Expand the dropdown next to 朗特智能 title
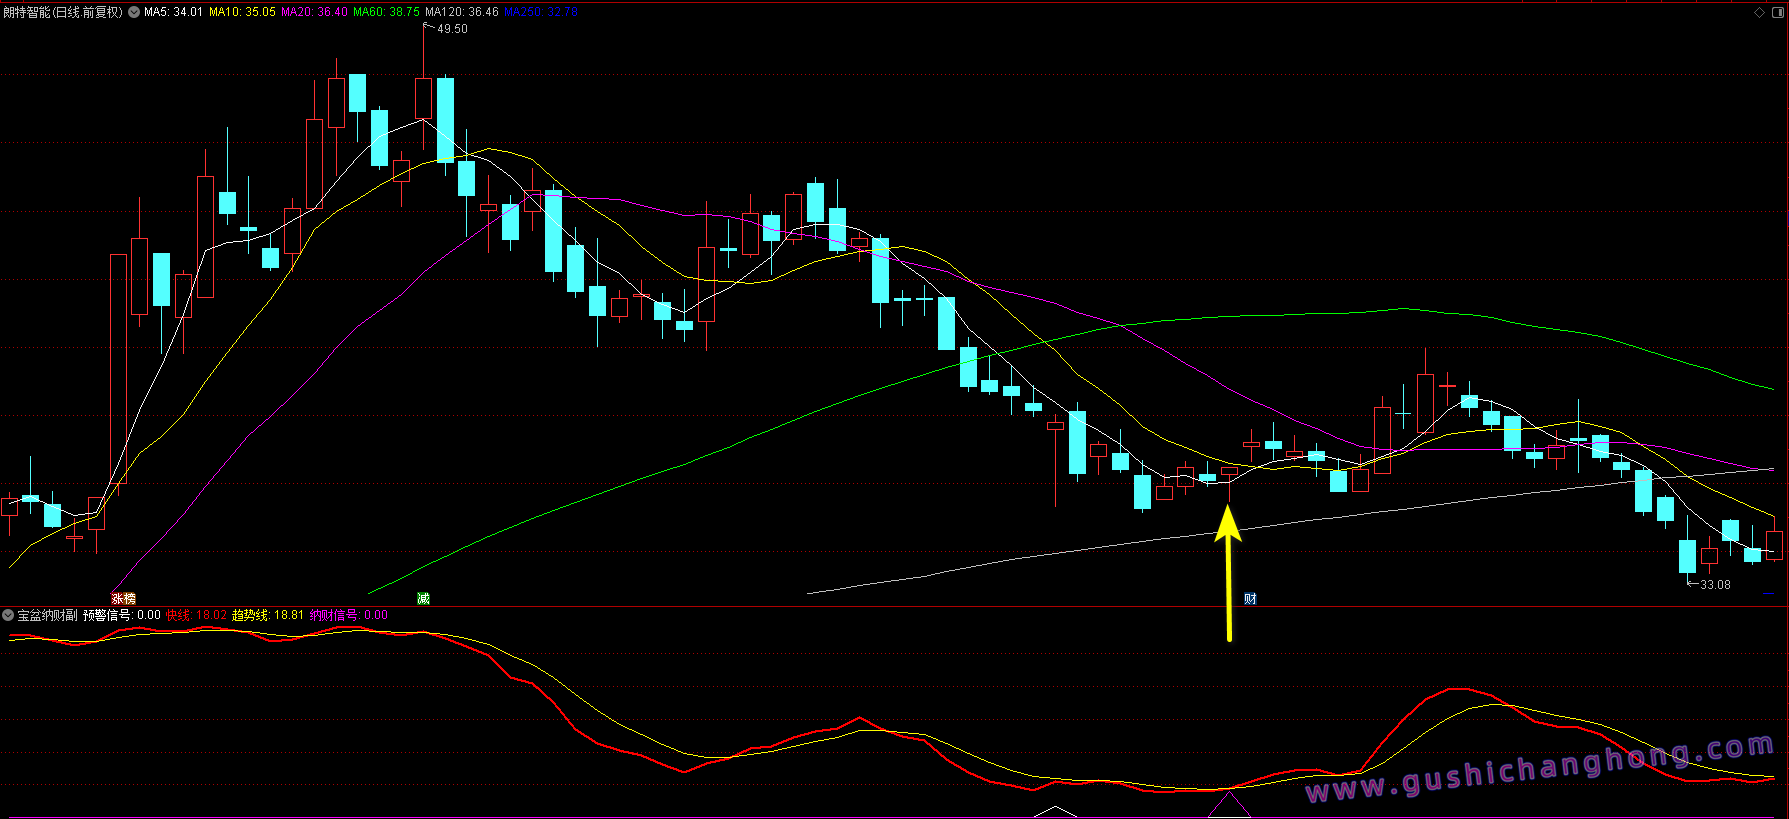 pos(134,12)
